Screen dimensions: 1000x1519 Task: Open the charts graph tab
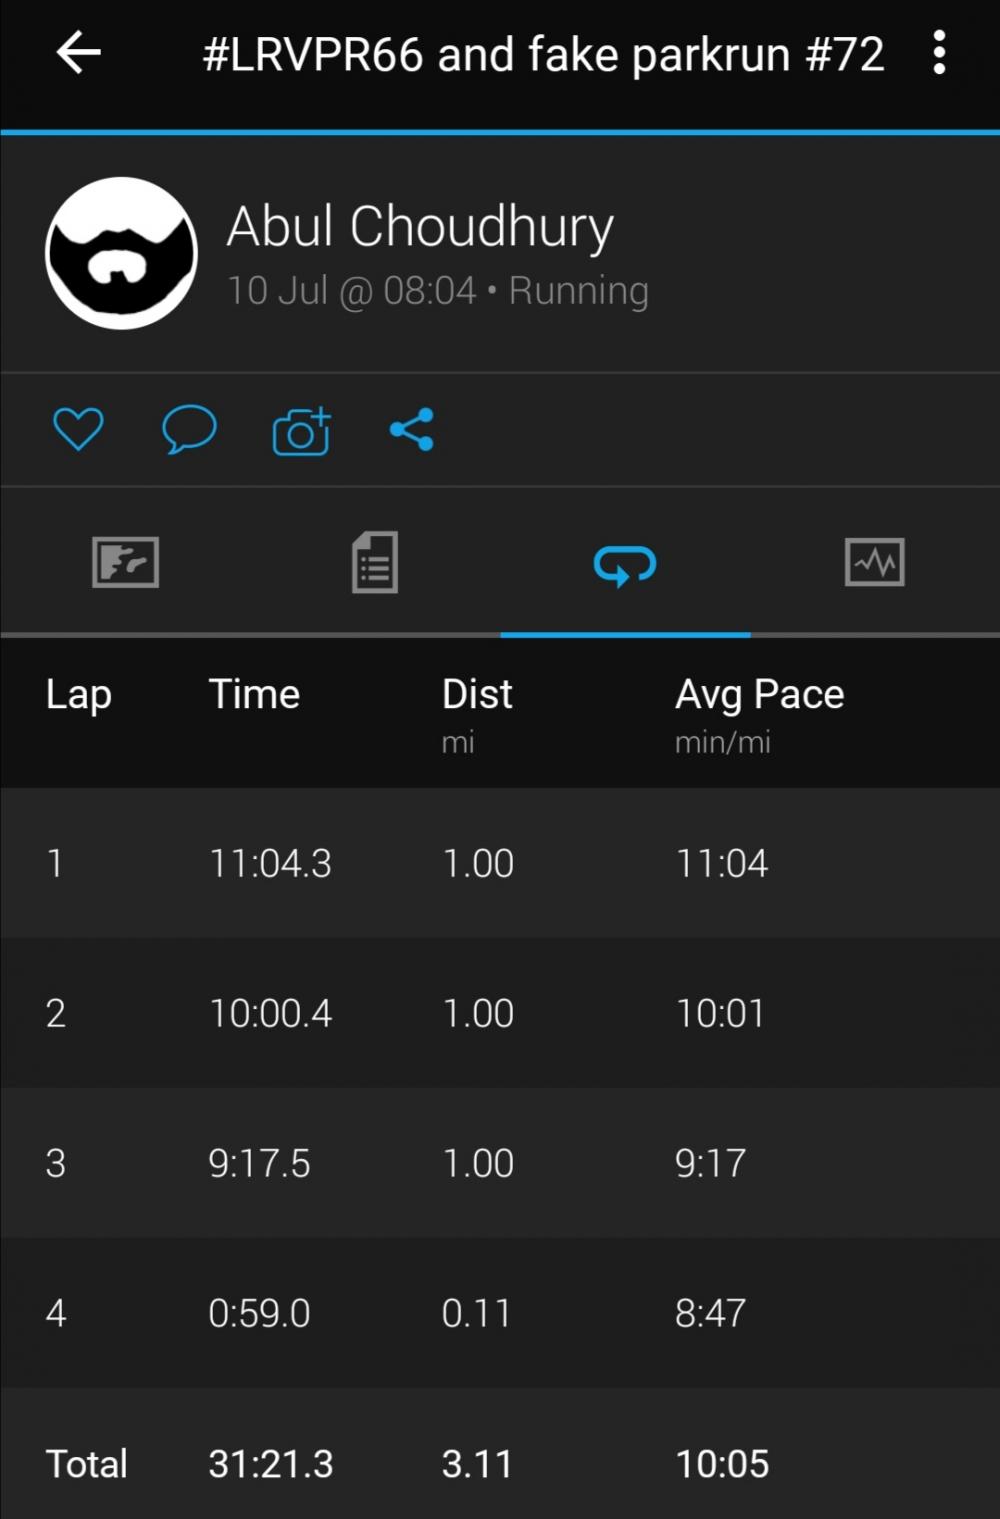[875, 562]
